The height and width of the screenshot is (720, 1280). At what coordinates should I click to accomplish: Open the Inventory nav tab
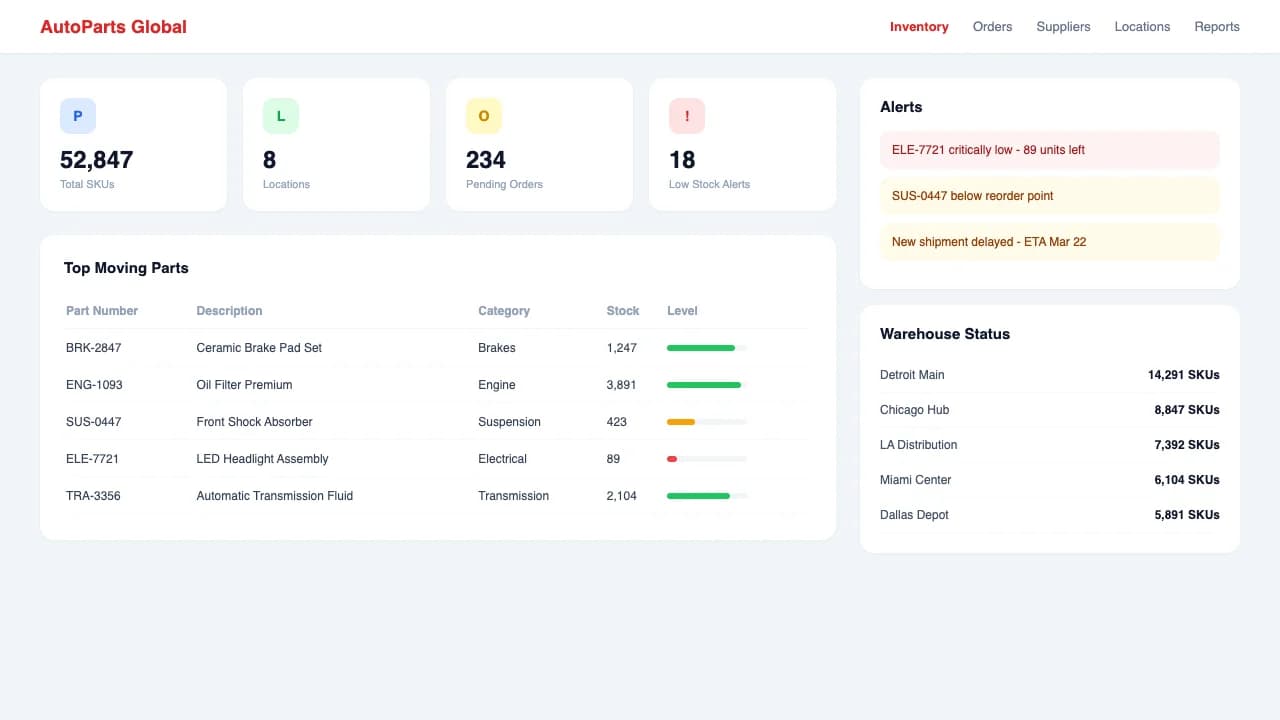919,27
